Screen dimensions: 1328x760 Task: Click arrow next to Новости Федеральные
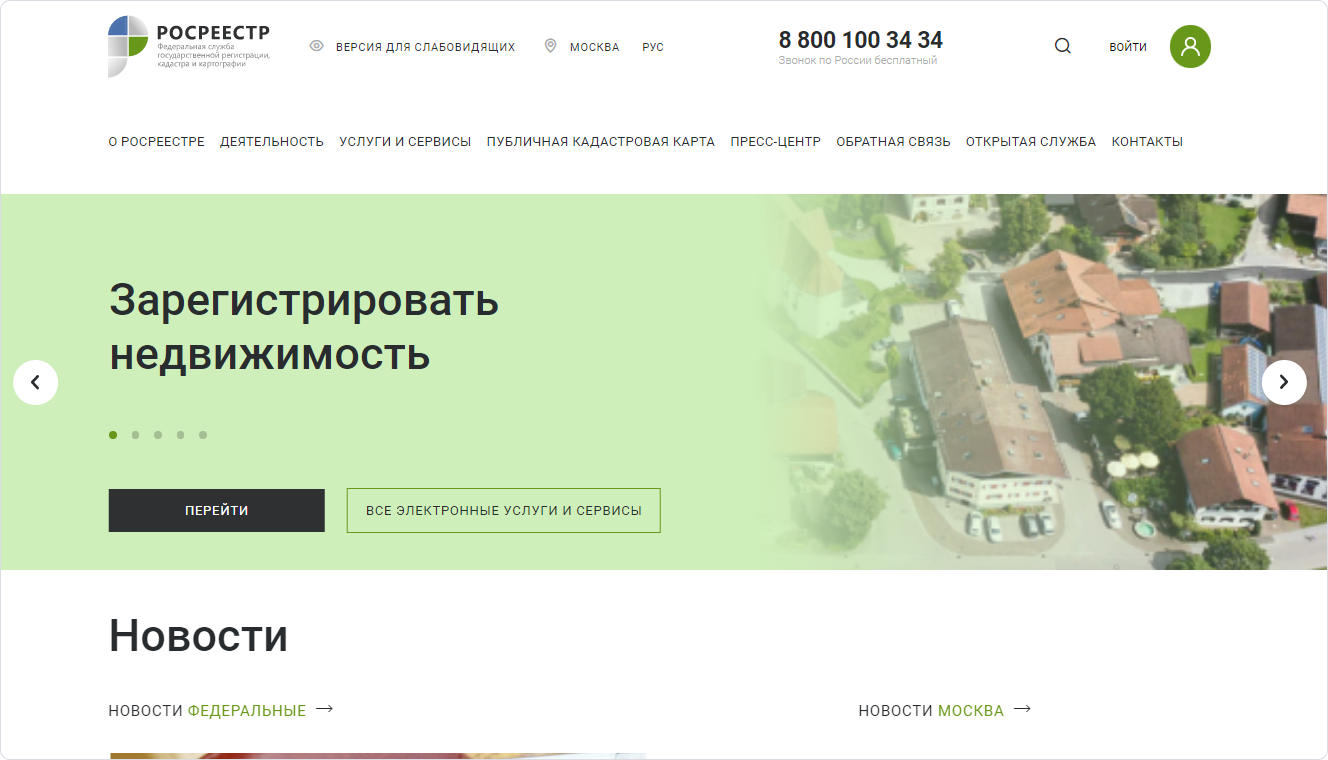pos(324,709)
